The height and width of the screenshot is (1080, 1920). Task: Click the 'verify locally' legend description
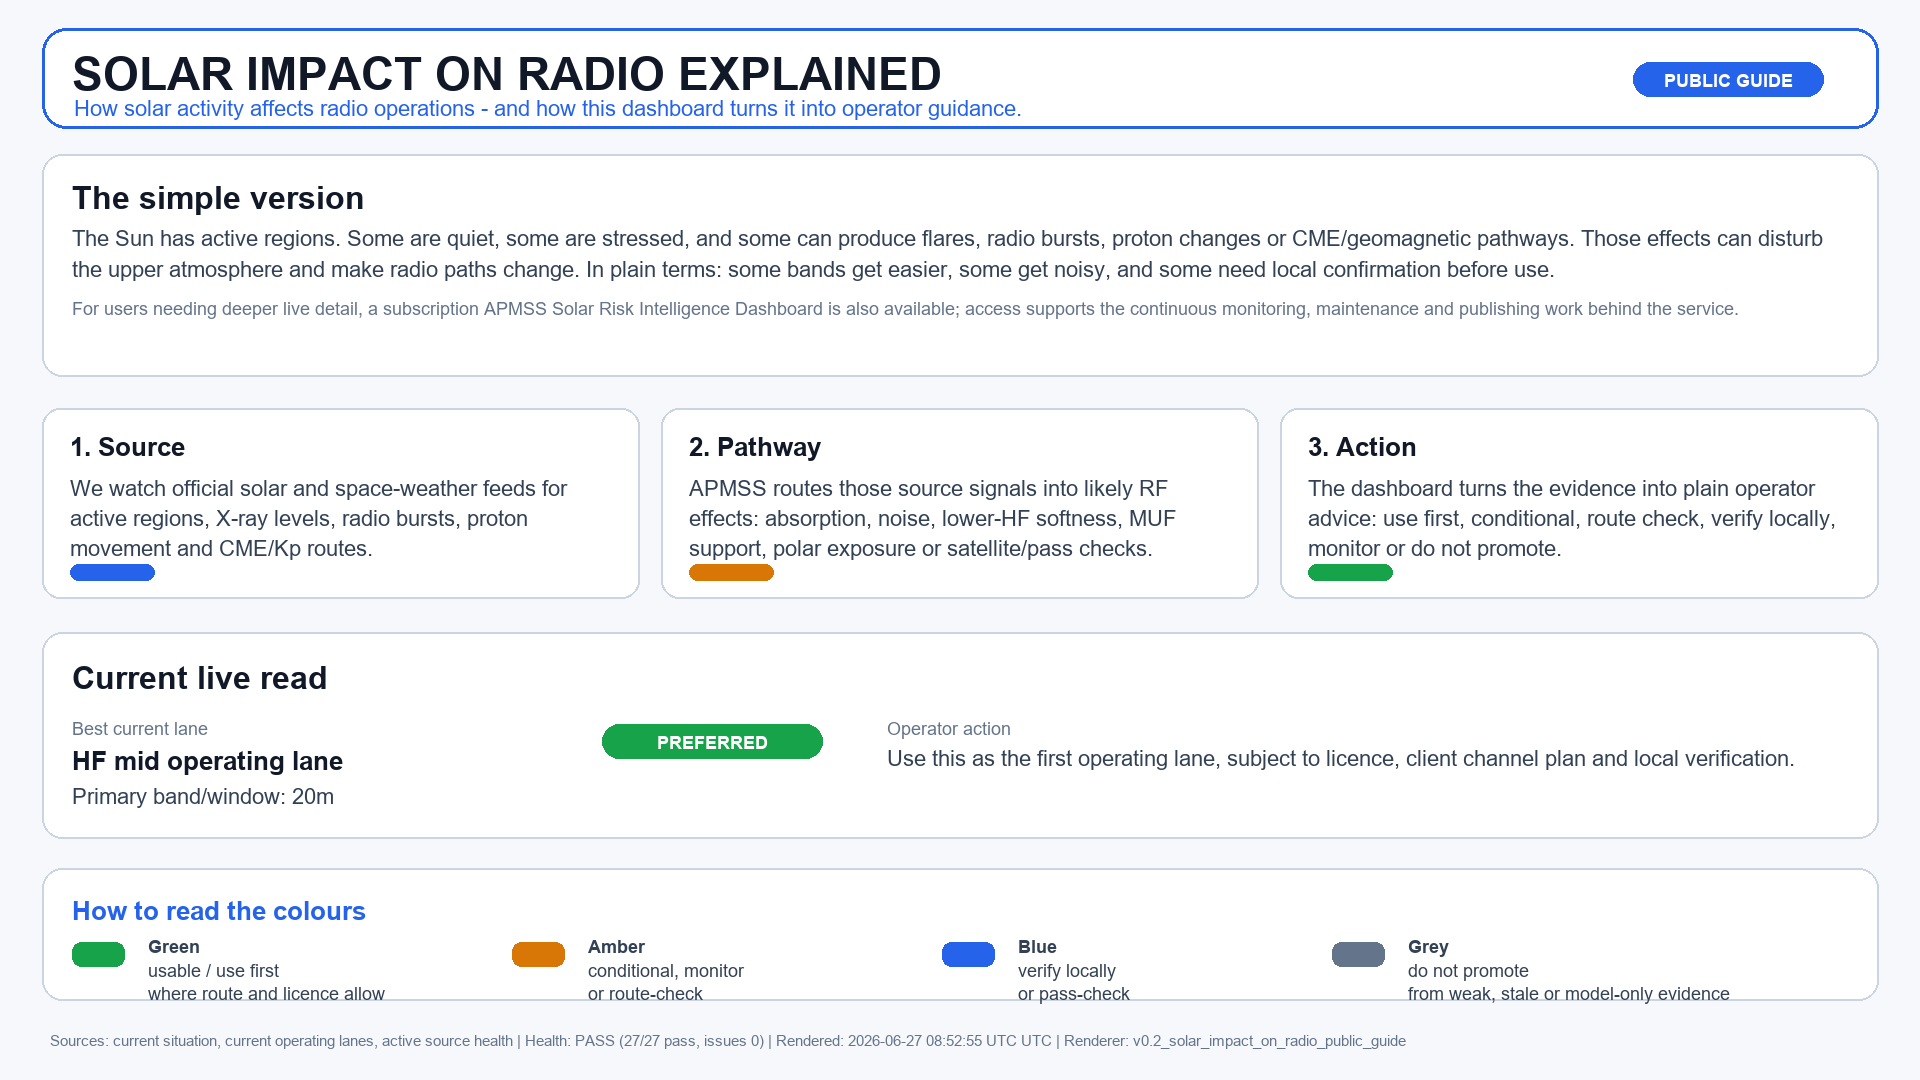tap(1067, 971)
